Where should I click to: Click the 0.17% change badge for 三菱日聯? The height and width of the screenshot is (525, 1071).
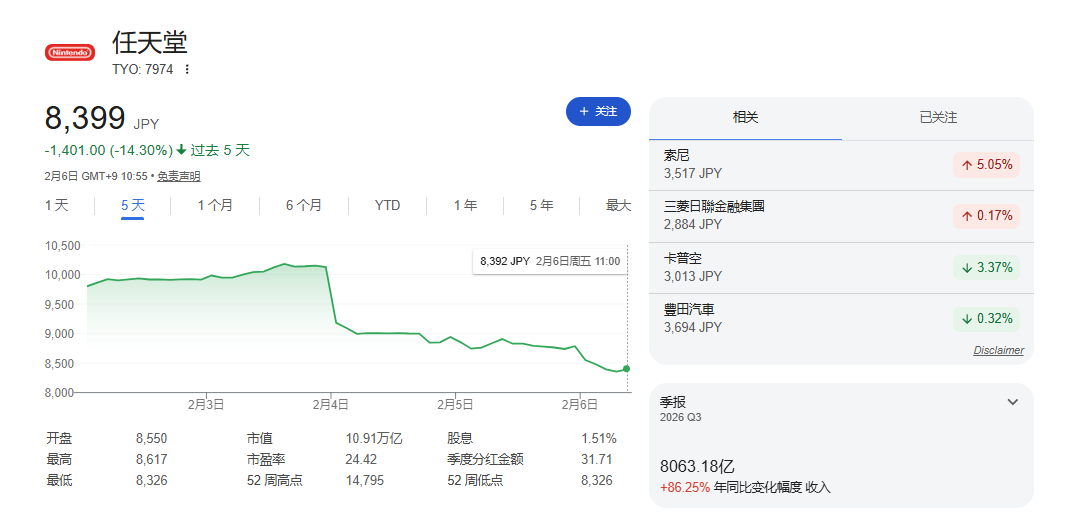[x=986, y=216]
